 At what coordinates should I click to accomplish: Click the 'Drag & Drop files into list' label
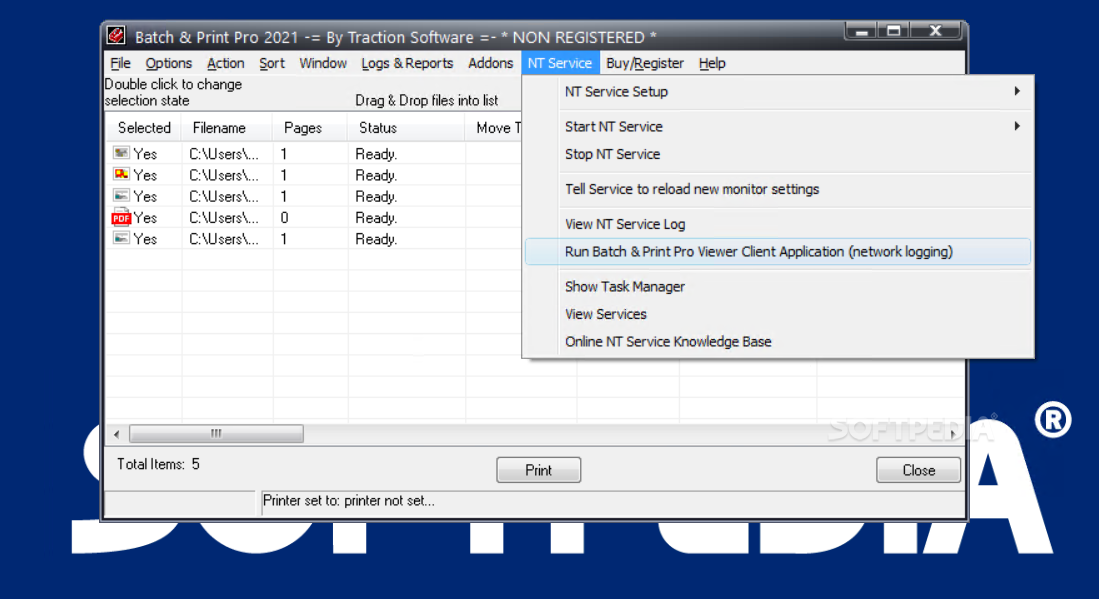point(426,100)
